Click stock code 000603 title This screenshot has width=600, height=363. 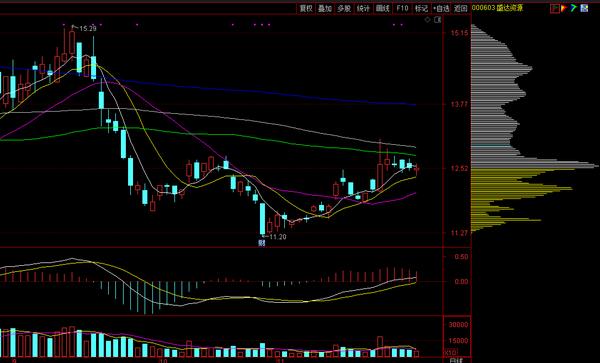point(497,8)
